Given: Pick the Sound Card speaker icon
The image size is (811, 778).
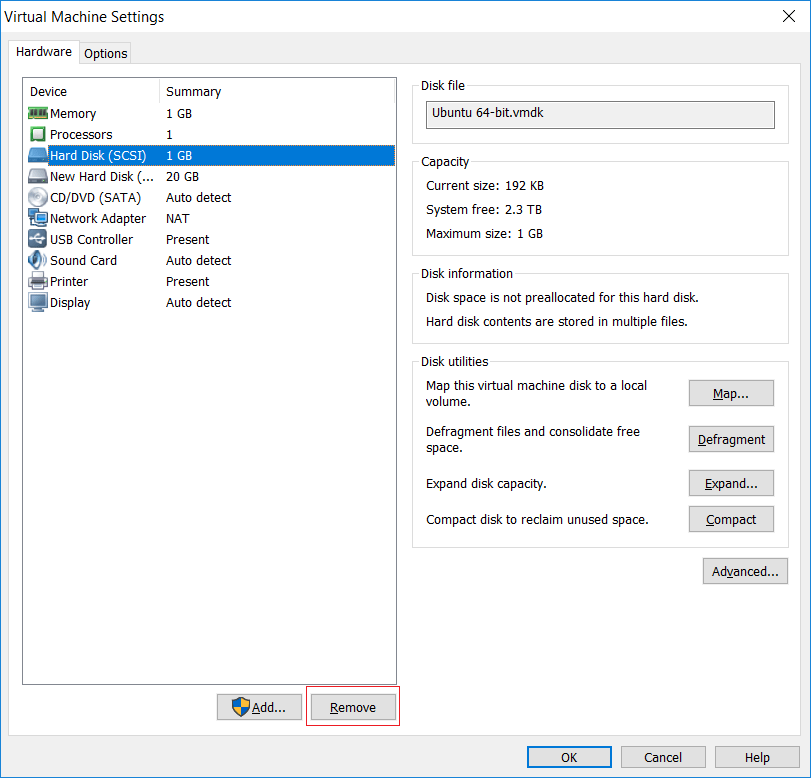Looking at the screenshot, I should [38, 260].
